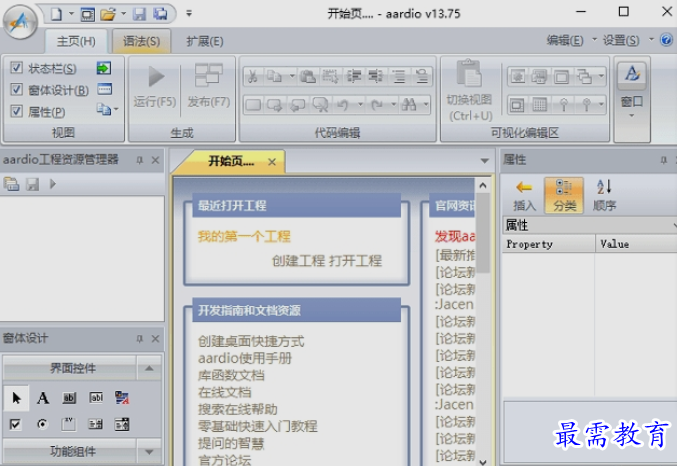Click the undo arrow icon in 代码编辑

tap(343, 105)
